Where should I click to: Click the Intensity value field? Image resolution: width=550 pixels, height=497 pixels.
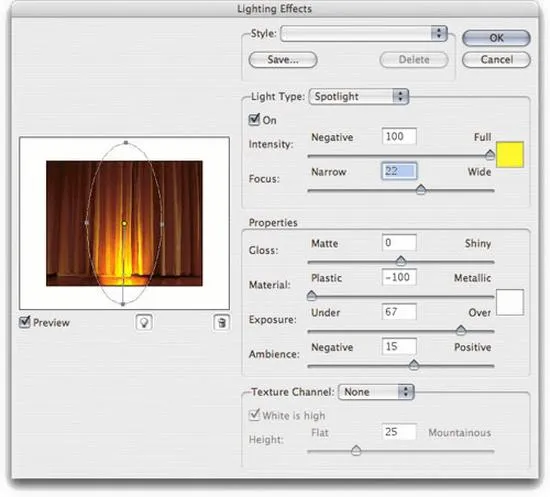tap(399, 136)
